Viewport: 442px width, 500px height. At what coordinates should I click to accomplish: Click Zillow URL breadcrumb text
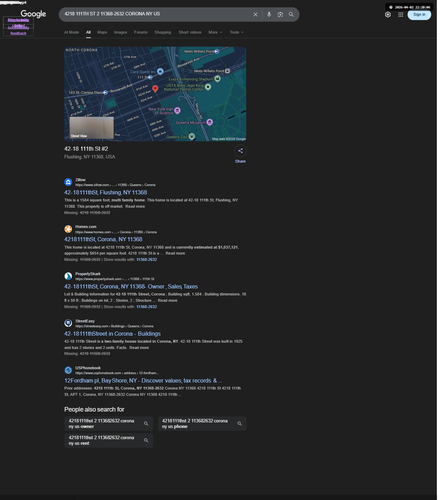115,185
